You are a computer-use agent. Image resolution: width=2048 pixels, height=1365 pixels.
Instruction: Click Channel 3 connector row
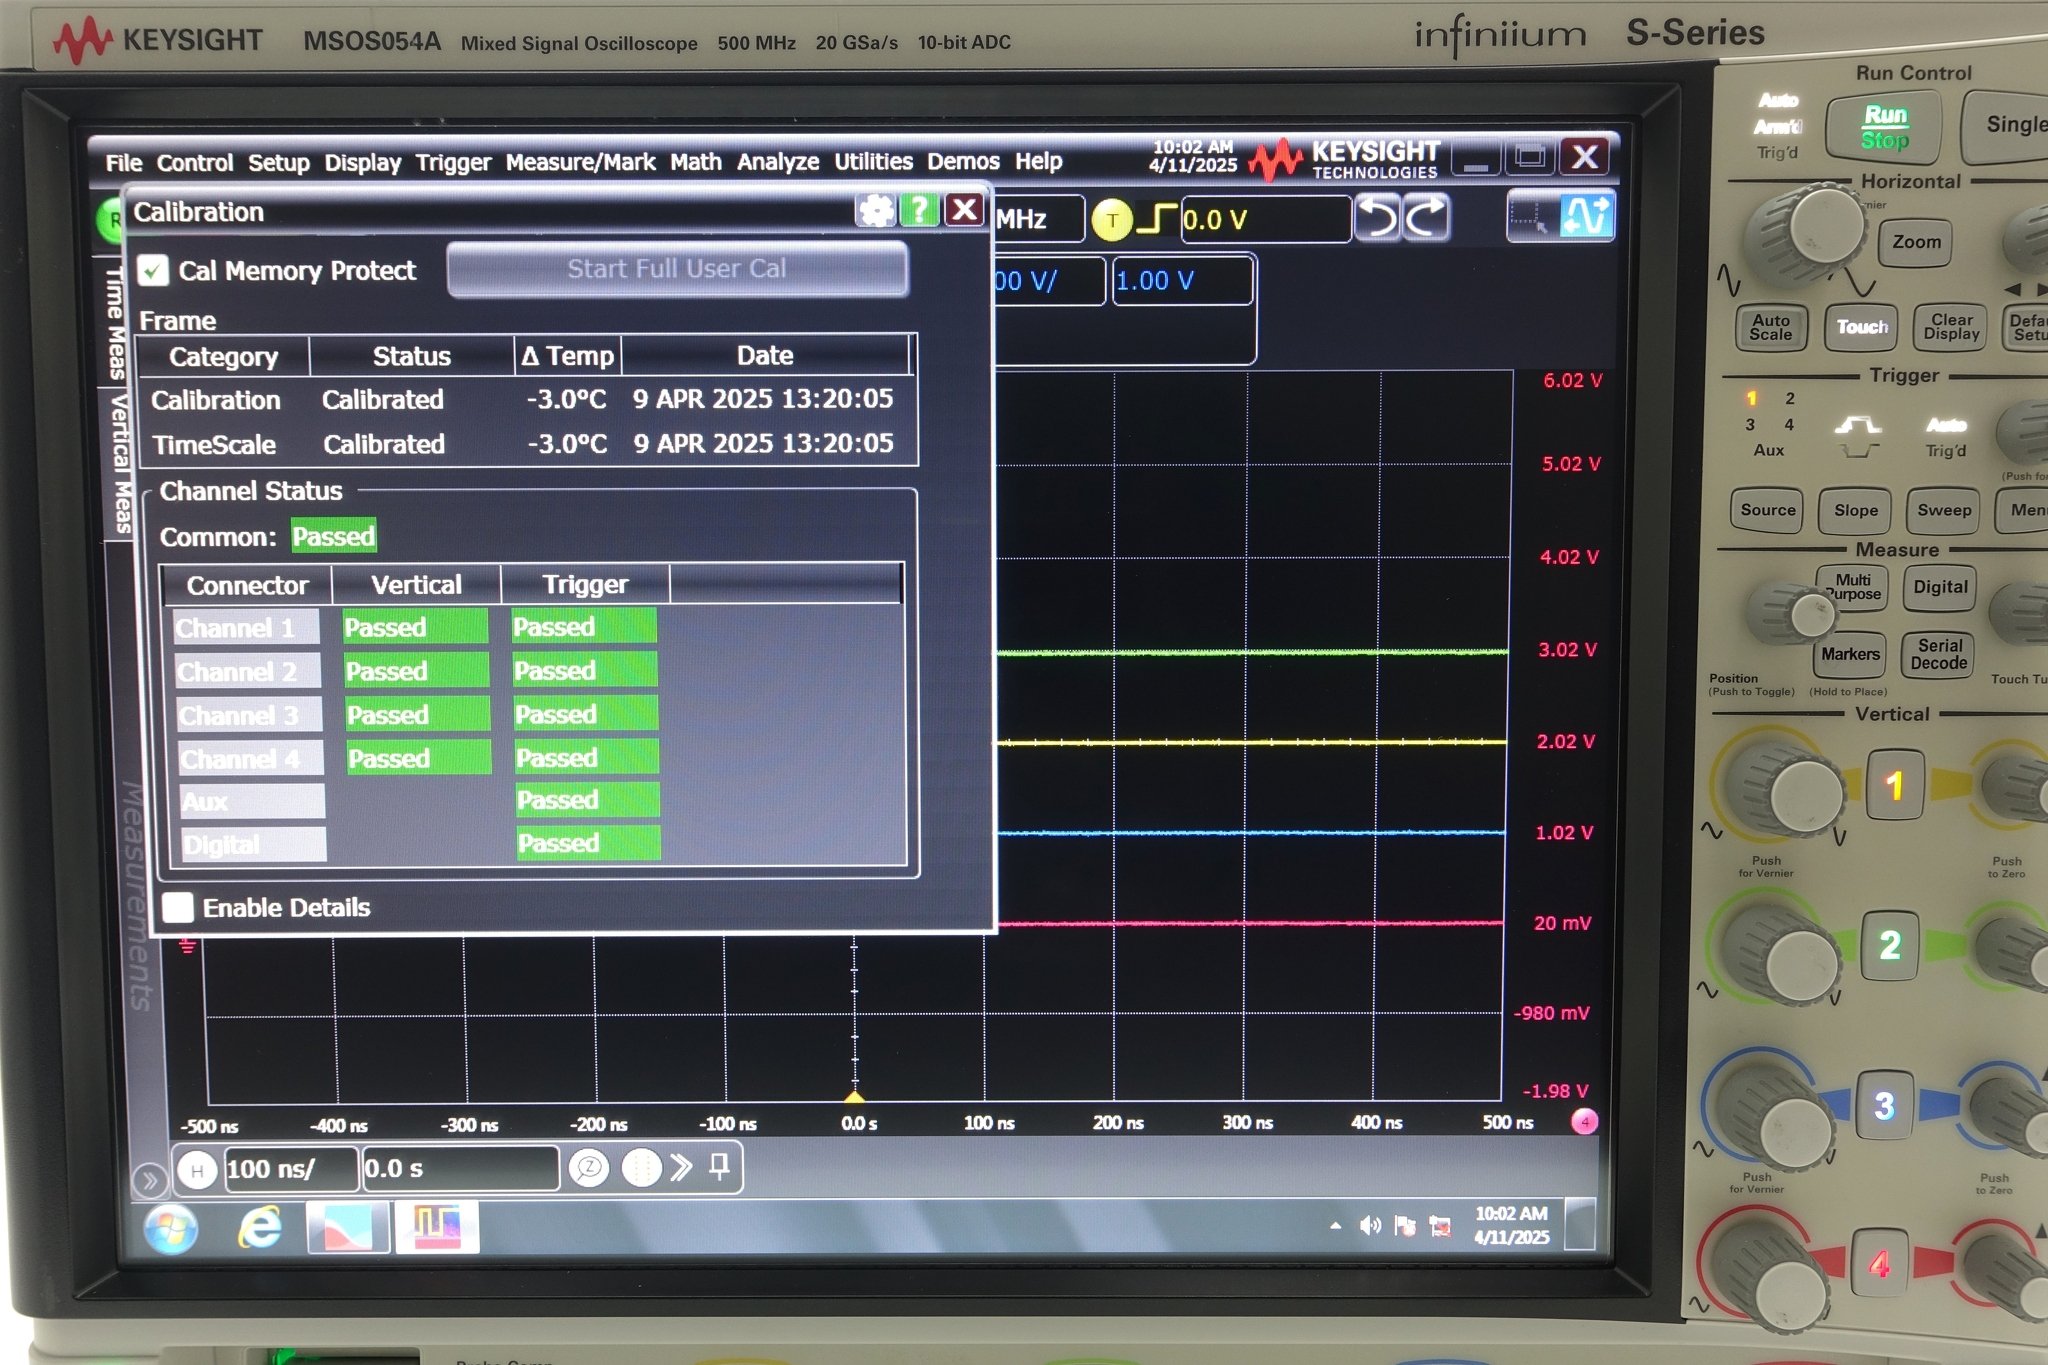250,716
